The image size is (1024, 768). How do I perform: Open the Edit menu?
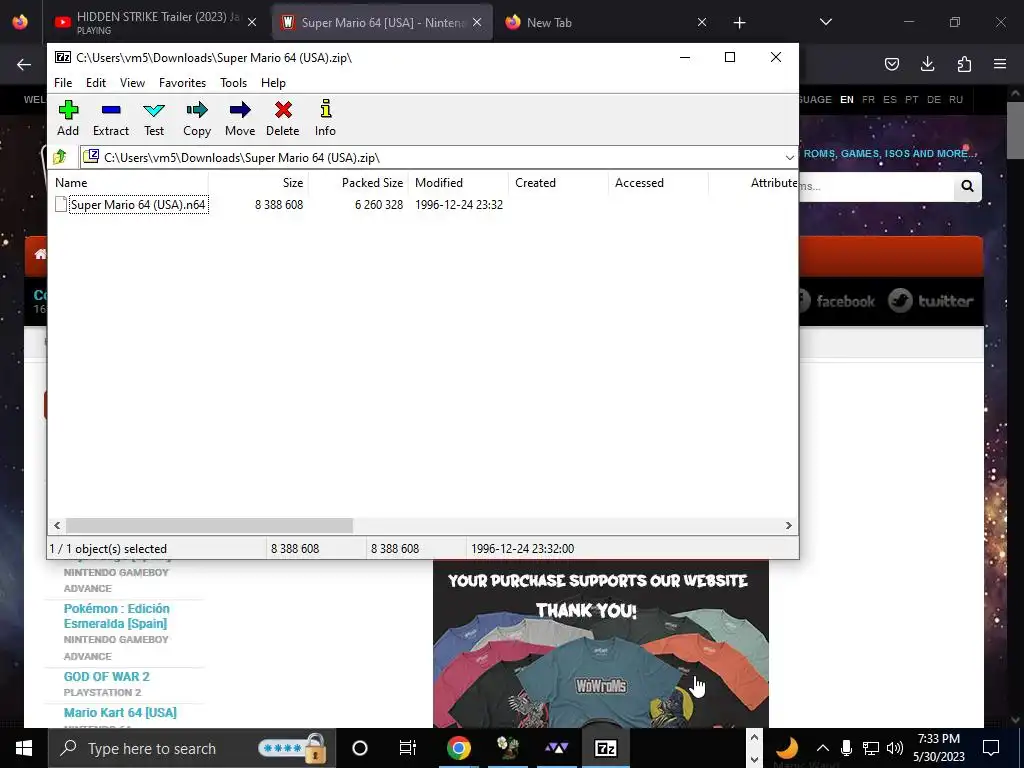[x=96, y=83]
